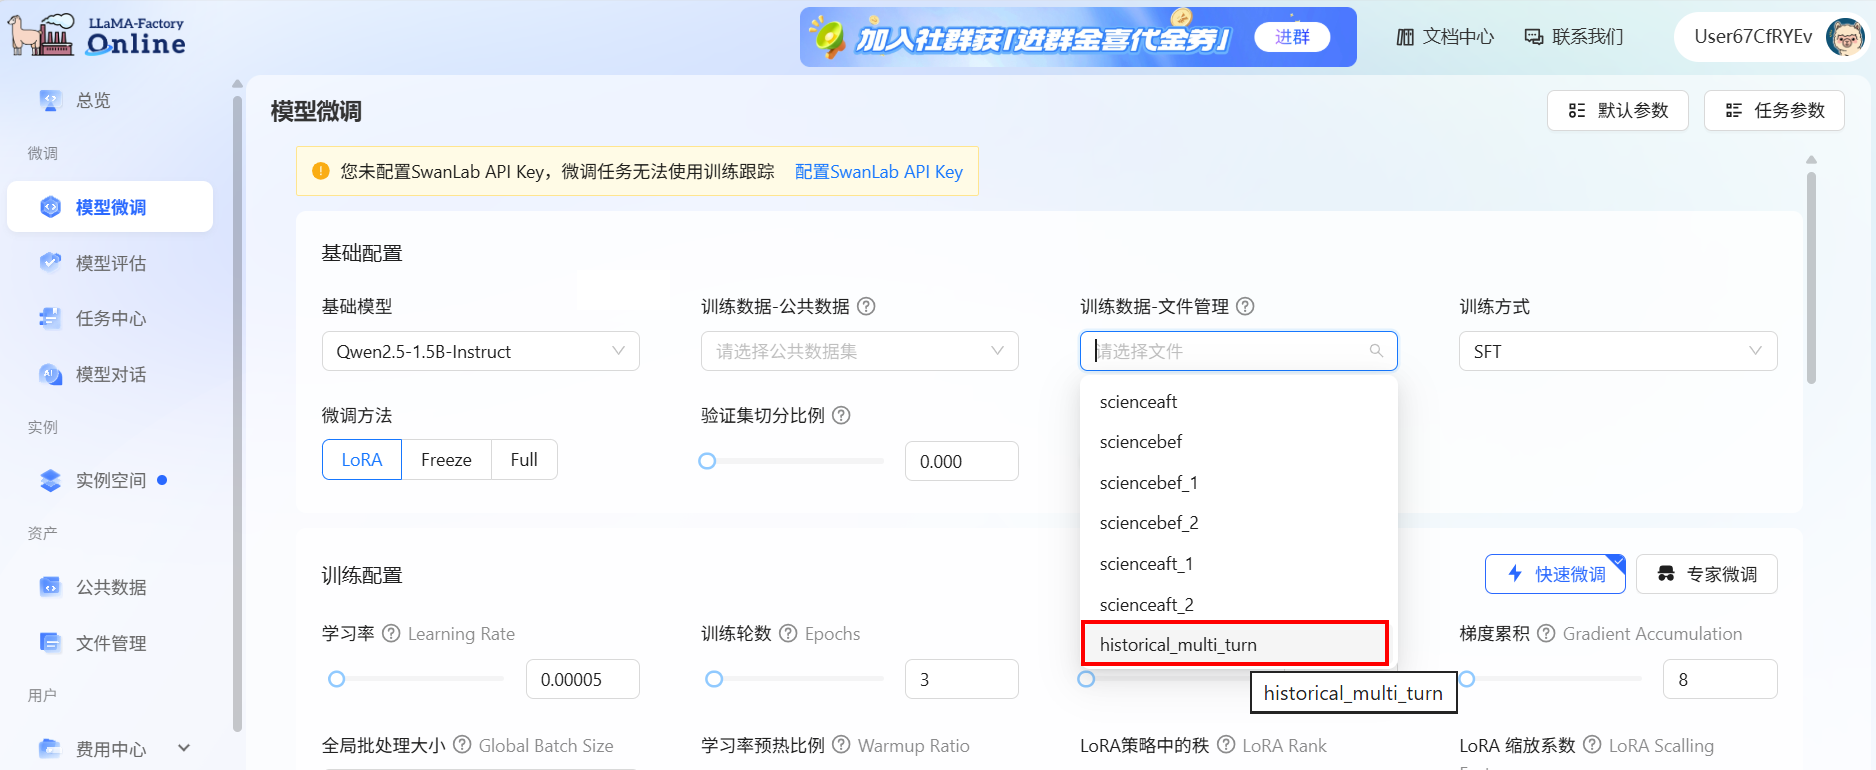Click the help icon next to 梯度累积
This screenshot has width=1876, height=770.
coord(1546,633)
